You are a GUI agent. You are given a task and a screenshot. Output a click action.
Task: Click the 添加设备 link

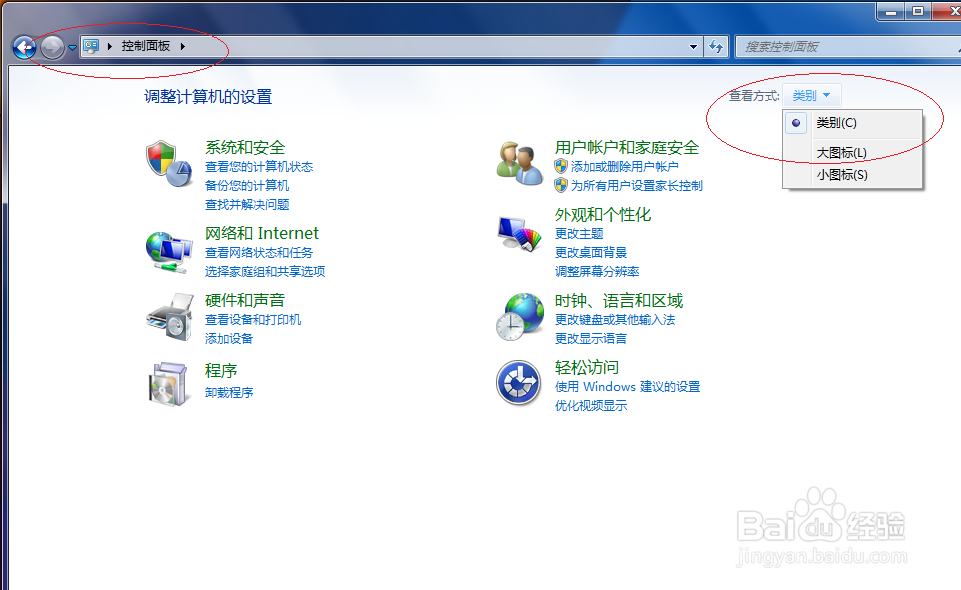[x=229, y=338]
